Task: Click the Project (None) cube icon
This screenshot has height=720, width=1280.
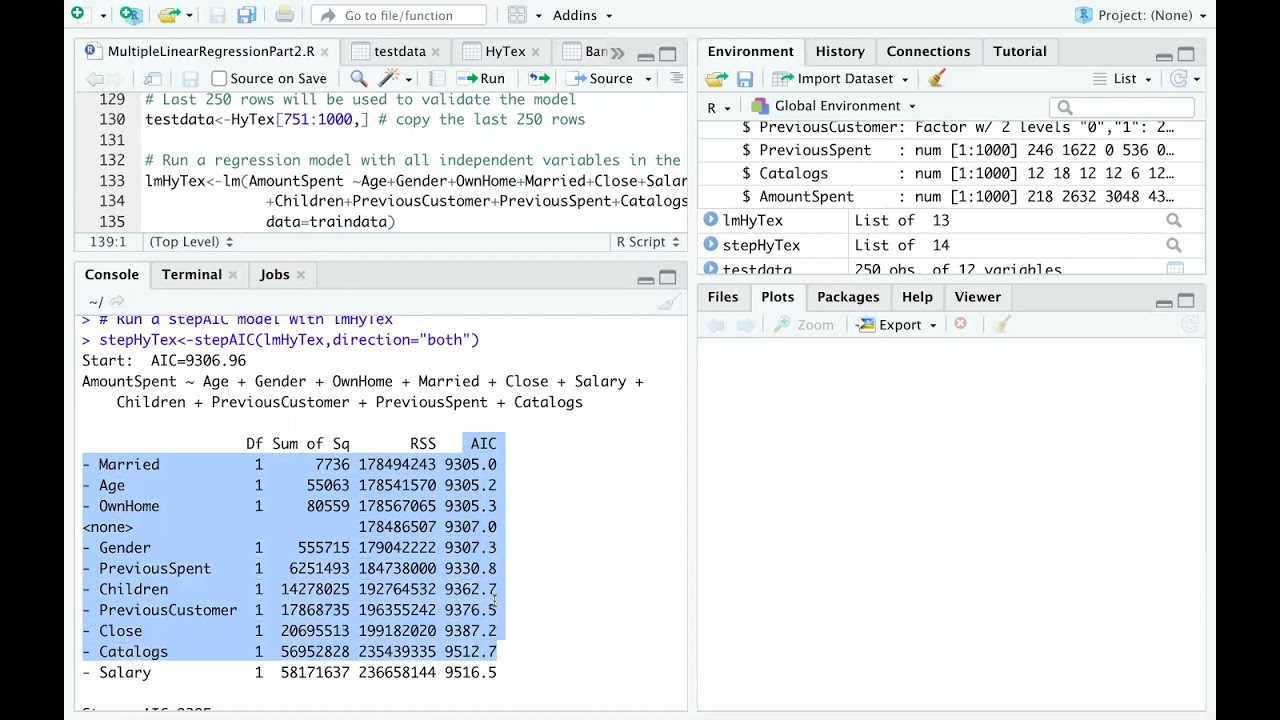Action: tap(1084, 15)
